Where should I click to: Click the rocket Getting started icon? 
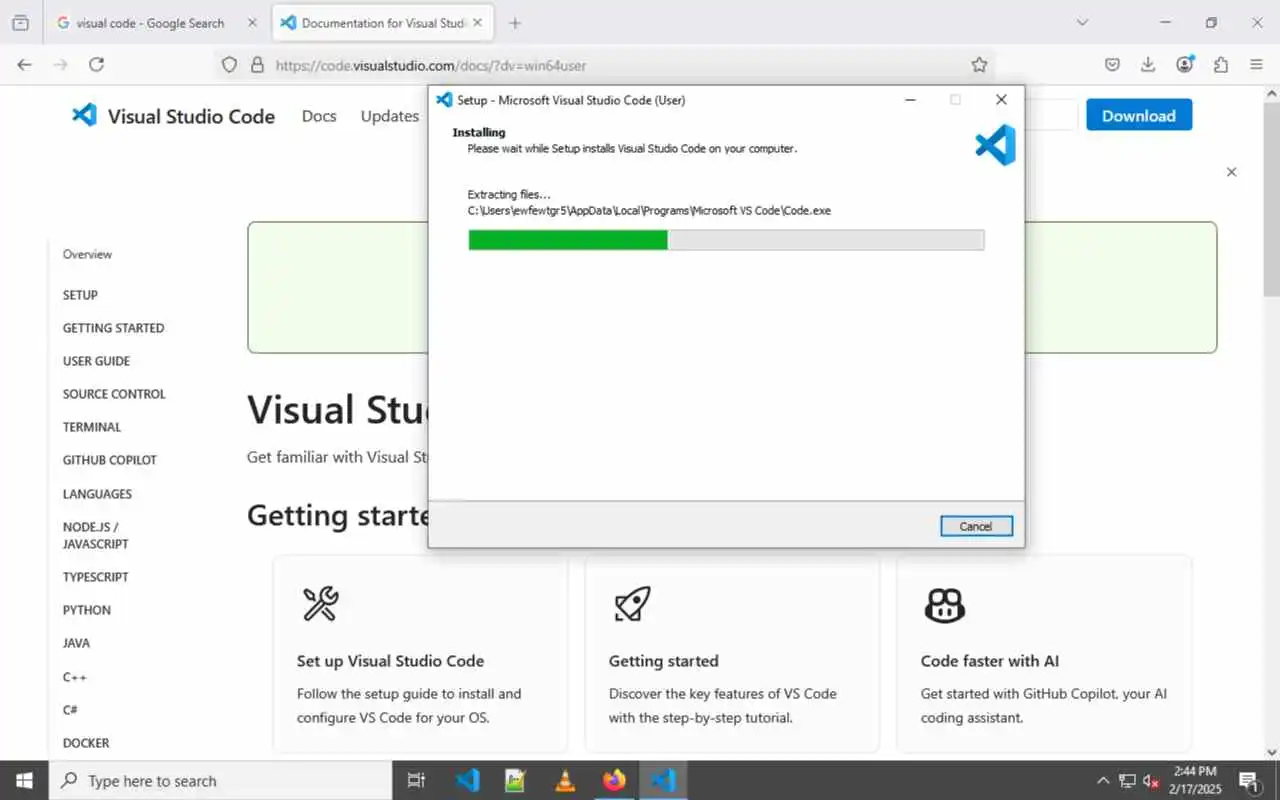point(632,604)
